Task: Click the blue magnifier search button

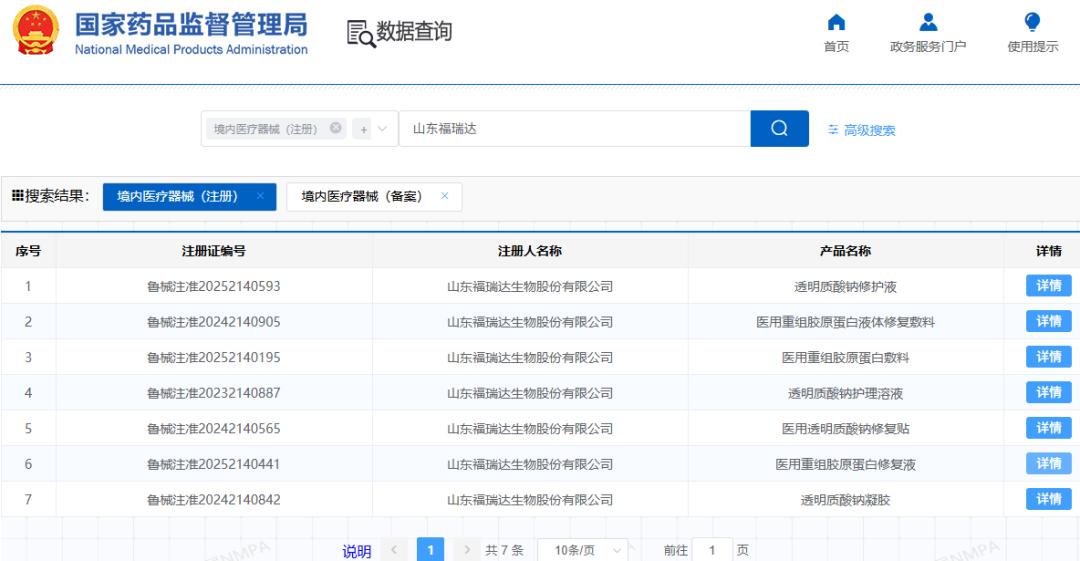Action: pyautogui.click(x=779, y=129)
